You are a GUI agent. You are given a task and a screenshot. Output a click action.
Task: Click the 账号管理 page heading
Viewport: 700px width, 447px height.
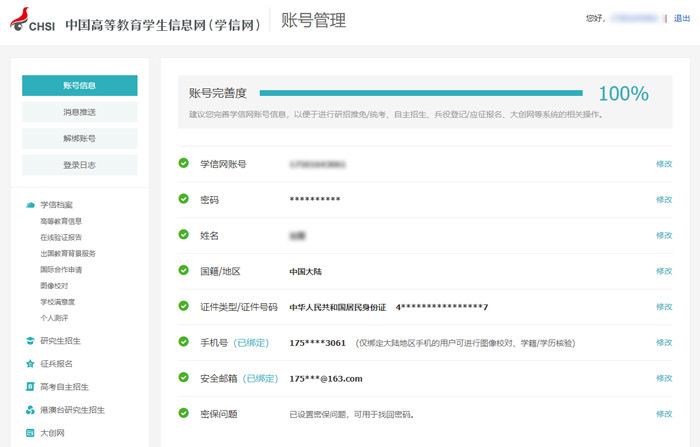(313, 21)
